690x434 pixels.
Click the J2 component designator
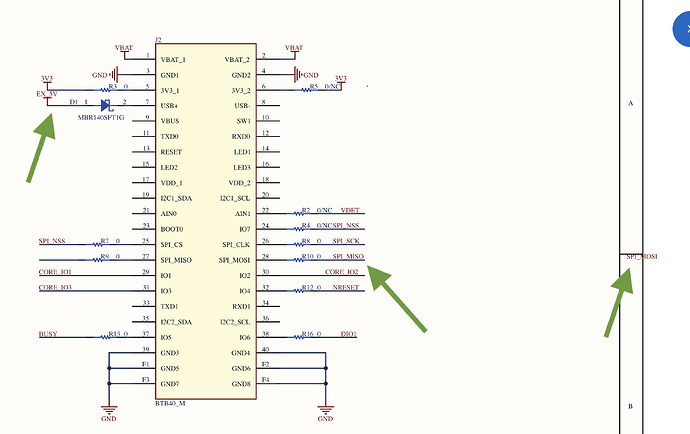[158, 40]
